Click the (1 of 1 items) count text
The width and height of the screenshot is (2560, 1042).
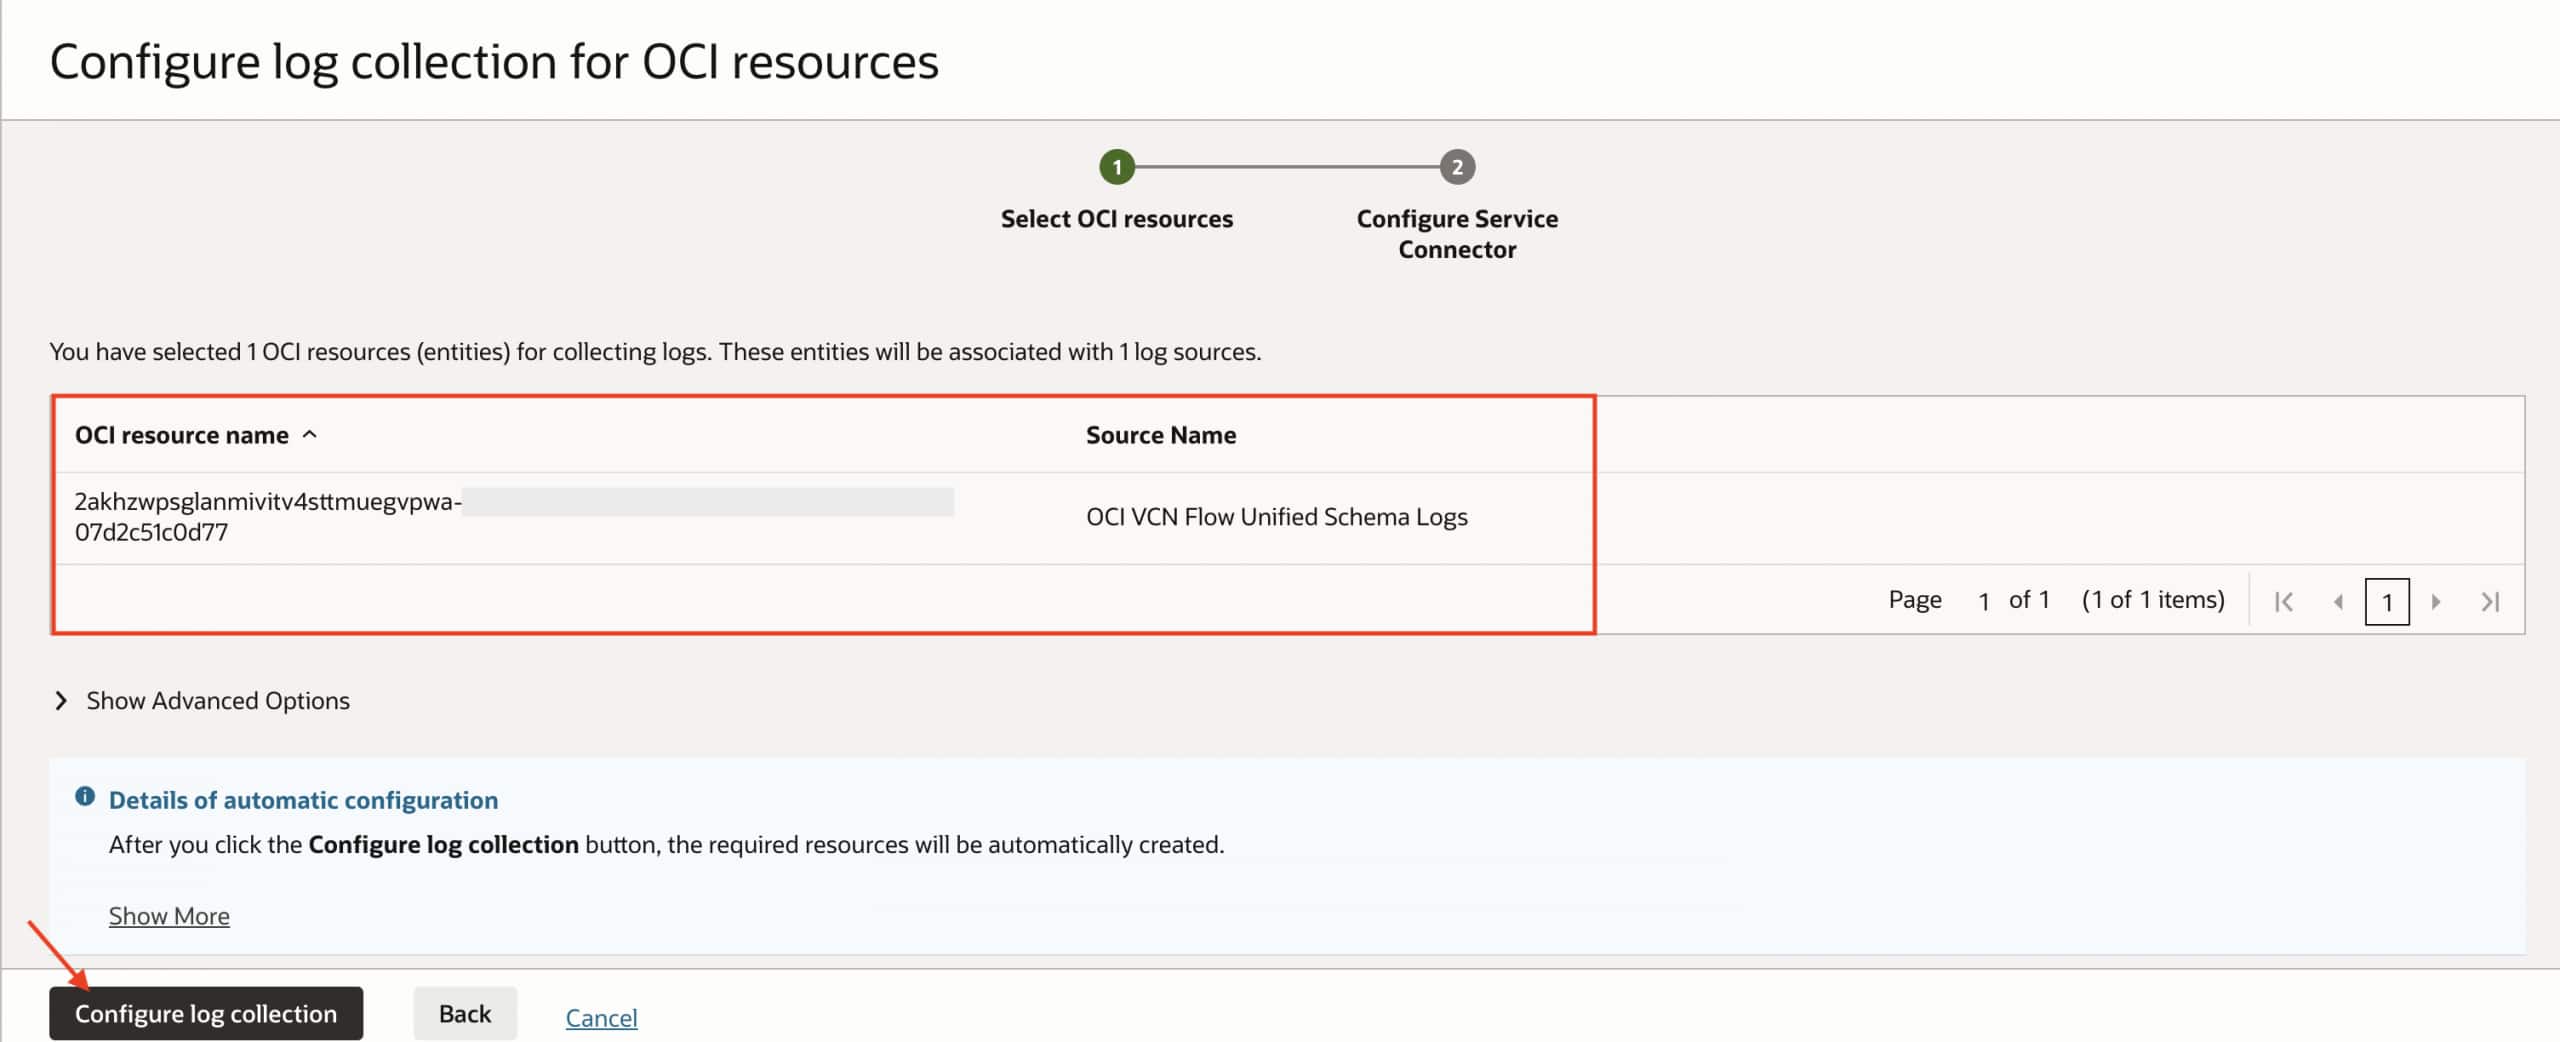point(2153,600)
